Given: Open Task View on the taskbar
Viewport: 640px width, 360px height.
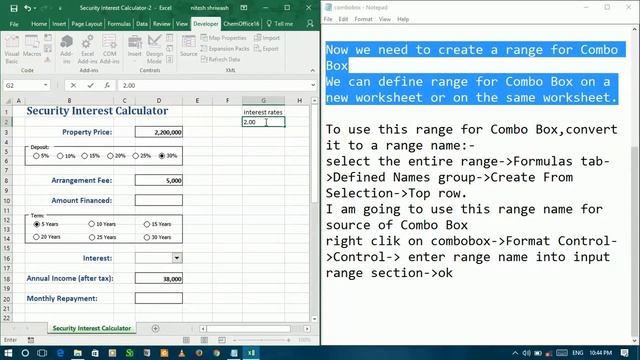Looking at the screenshot, I should click(x=42, y=353).
